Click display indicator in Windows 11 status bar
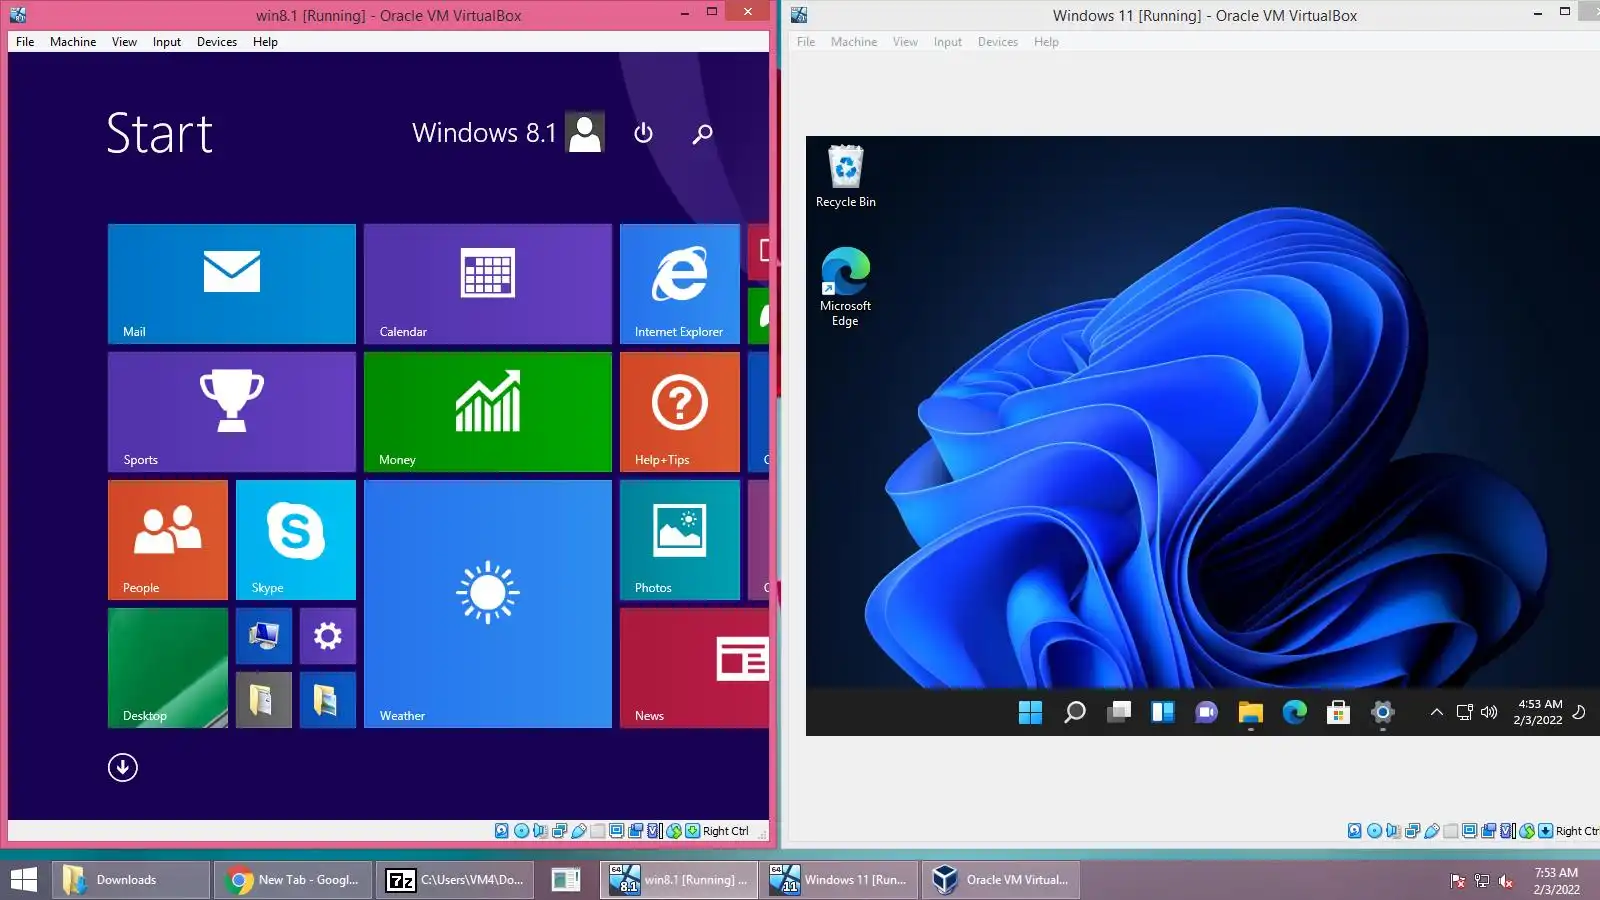This screenshot has height=900, width=1600. click(1469, 831)
